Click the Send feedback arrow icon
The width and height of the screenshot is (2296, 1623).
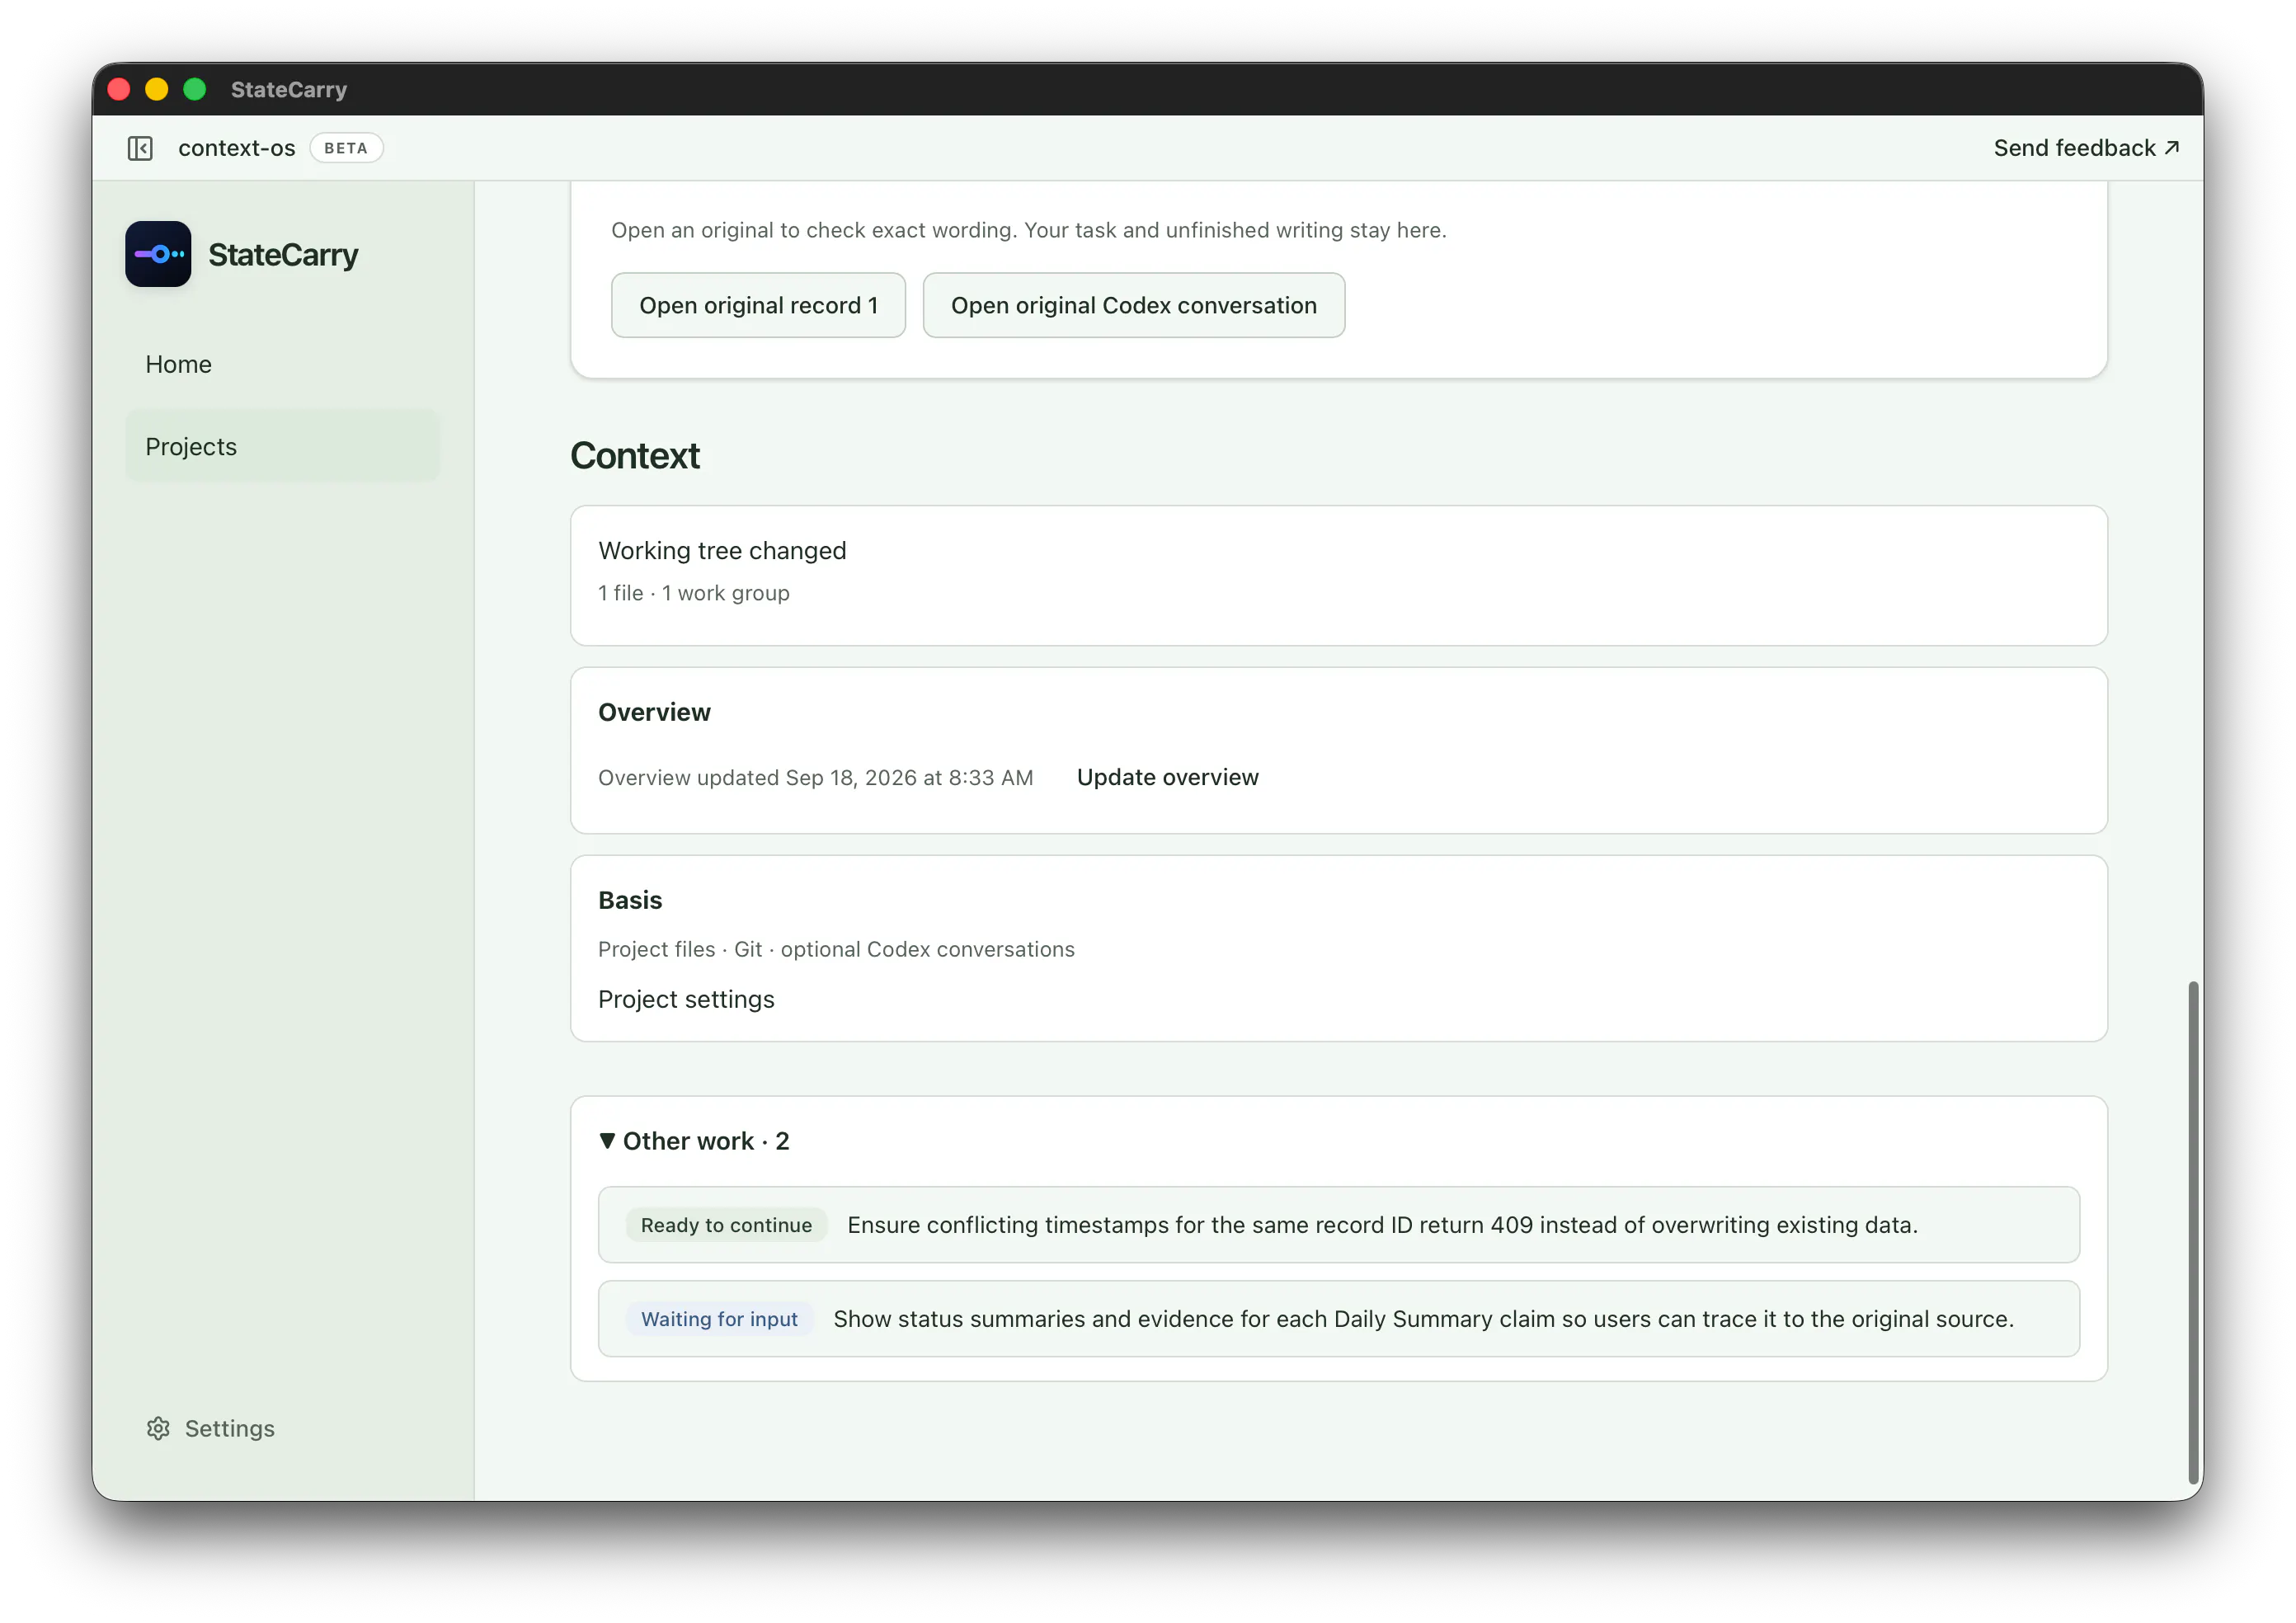coord(2172,147)
